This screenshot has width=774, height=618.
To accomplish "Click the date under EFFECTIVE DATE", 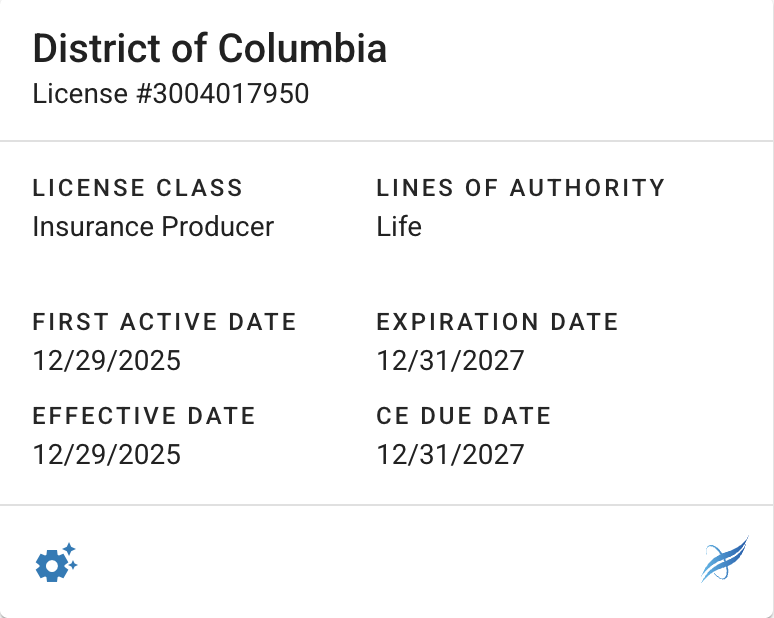I will (x=107, y=455).
